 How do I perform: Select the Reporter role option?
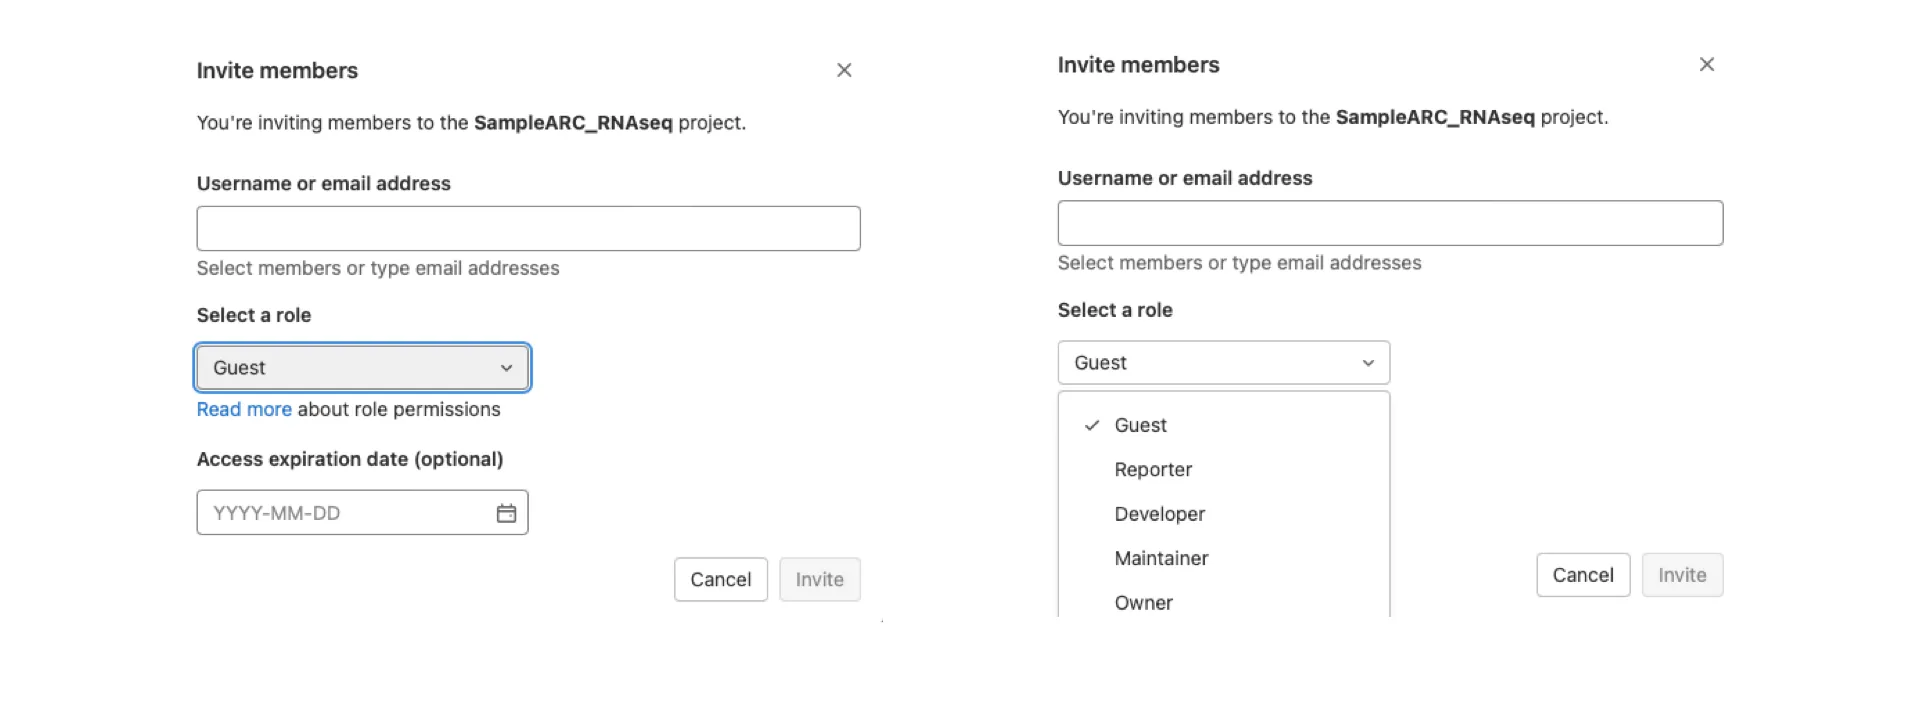point(1224,469)
